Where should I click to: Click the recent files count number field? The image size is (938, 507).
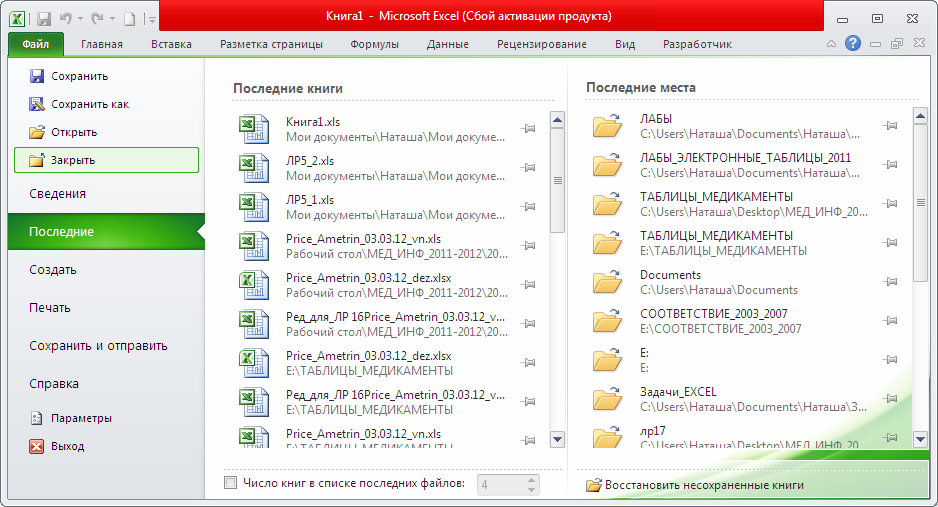(x=501, y=485)
